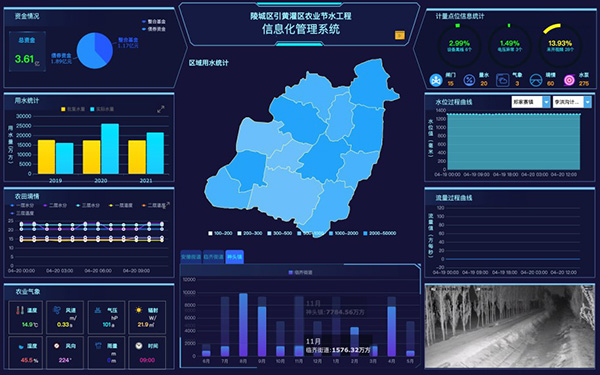
Task: Click the 闸门 gate valve icon
Action: pos(435,80)
